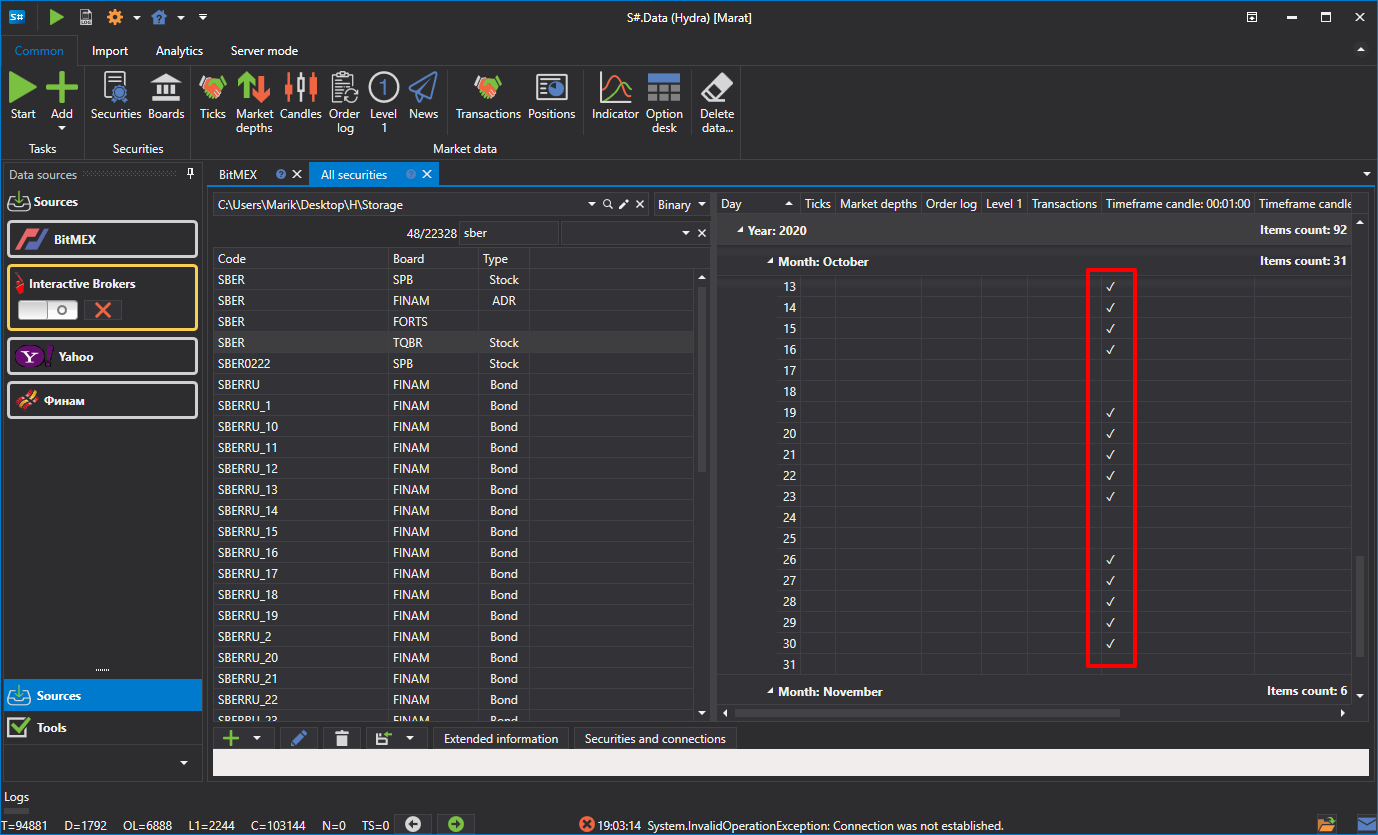Switch to the Analytics ribbon tab
Viewport: 1378px width, 835px height.
click(179, 51)
